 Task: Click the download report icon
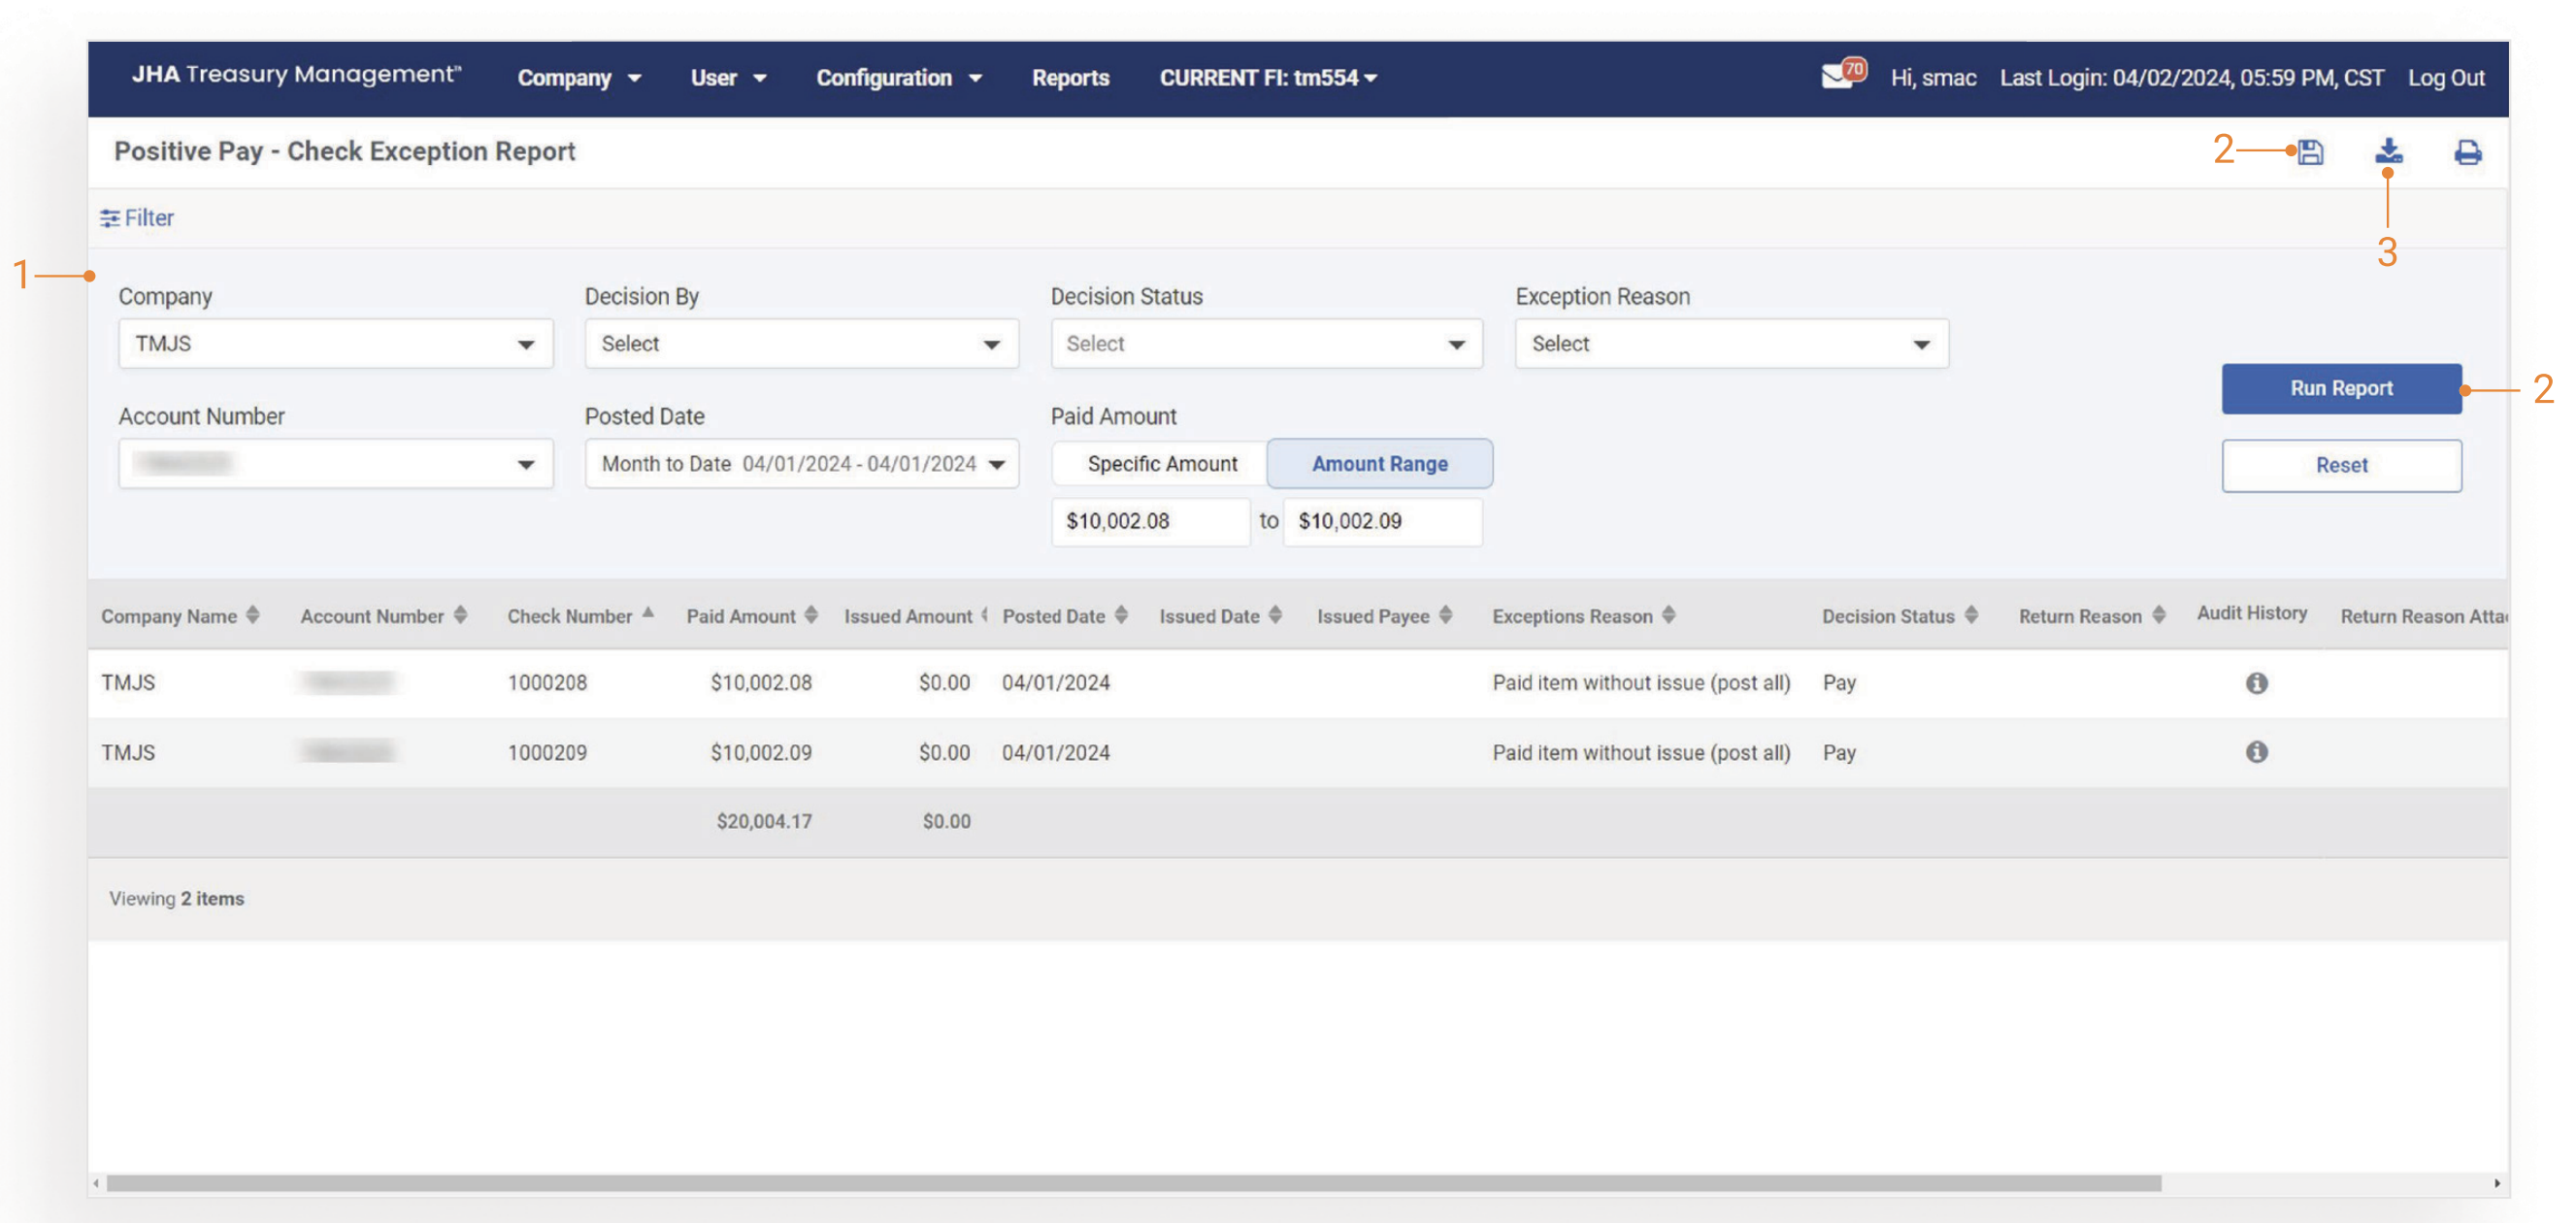point(2388,151)
